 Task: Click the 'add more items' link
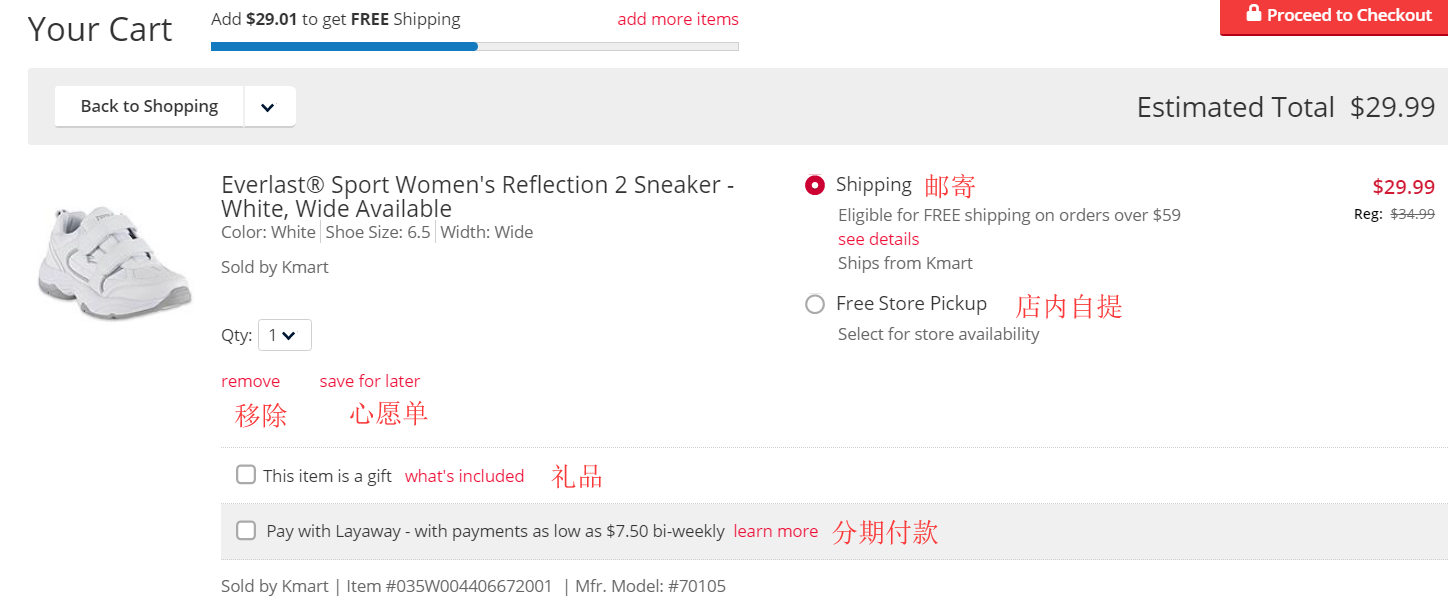tap(678, 20)
